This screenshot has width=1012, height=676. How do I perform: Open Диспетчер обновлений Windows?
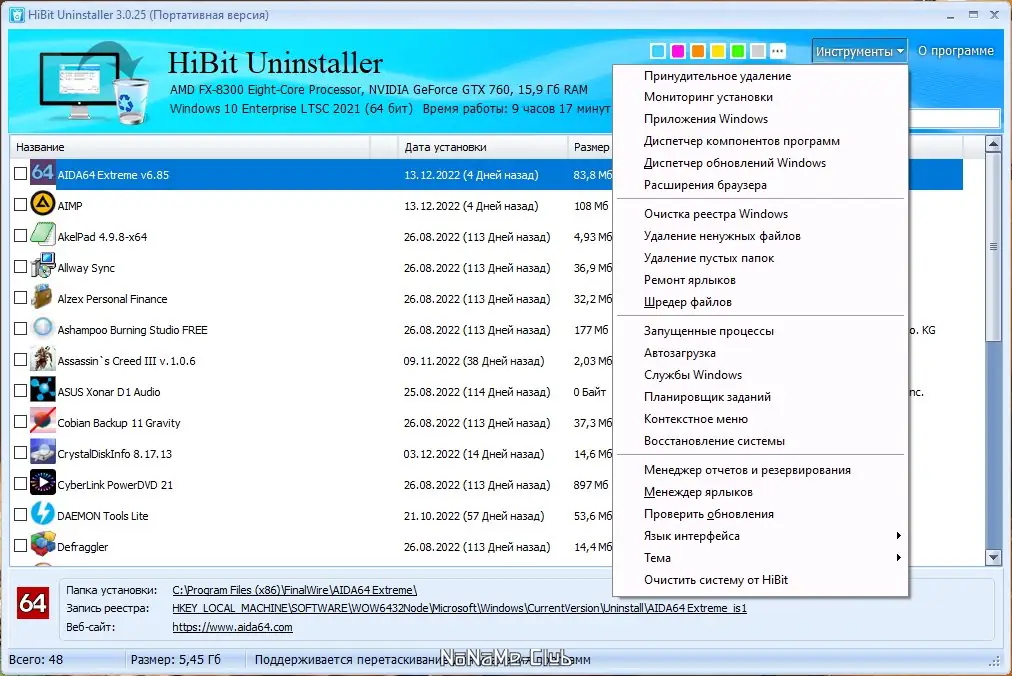point(760,163)
